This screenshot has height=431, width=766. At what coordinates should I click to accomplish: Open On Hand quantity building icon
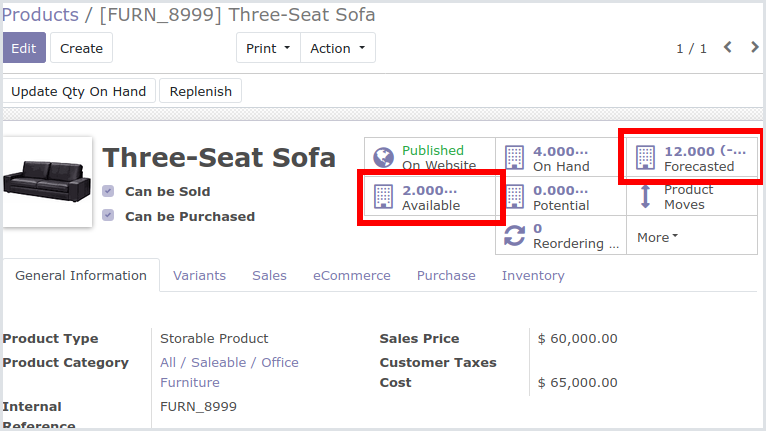click(x=514, y=157)
